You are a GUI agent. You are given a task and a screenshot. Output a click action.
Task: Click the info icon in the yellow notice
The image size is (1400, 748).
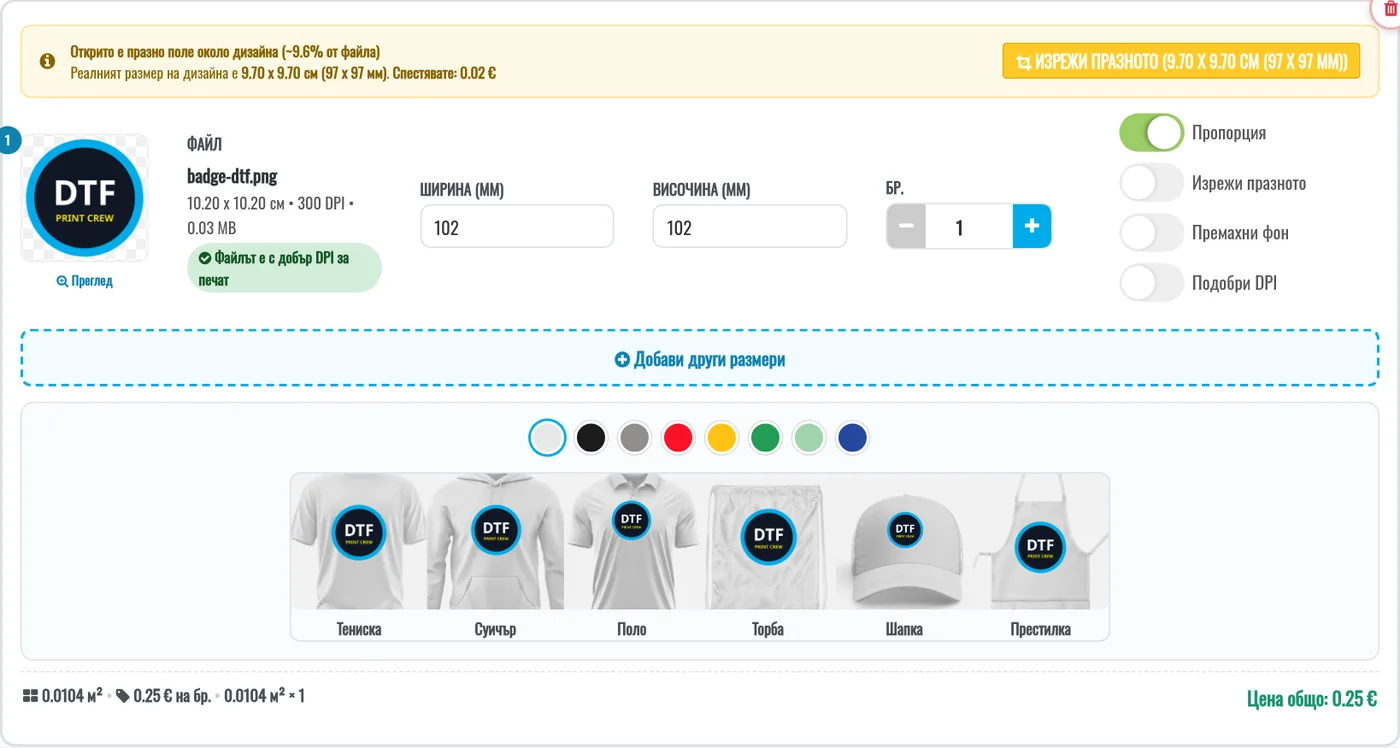tap(47, 61)
